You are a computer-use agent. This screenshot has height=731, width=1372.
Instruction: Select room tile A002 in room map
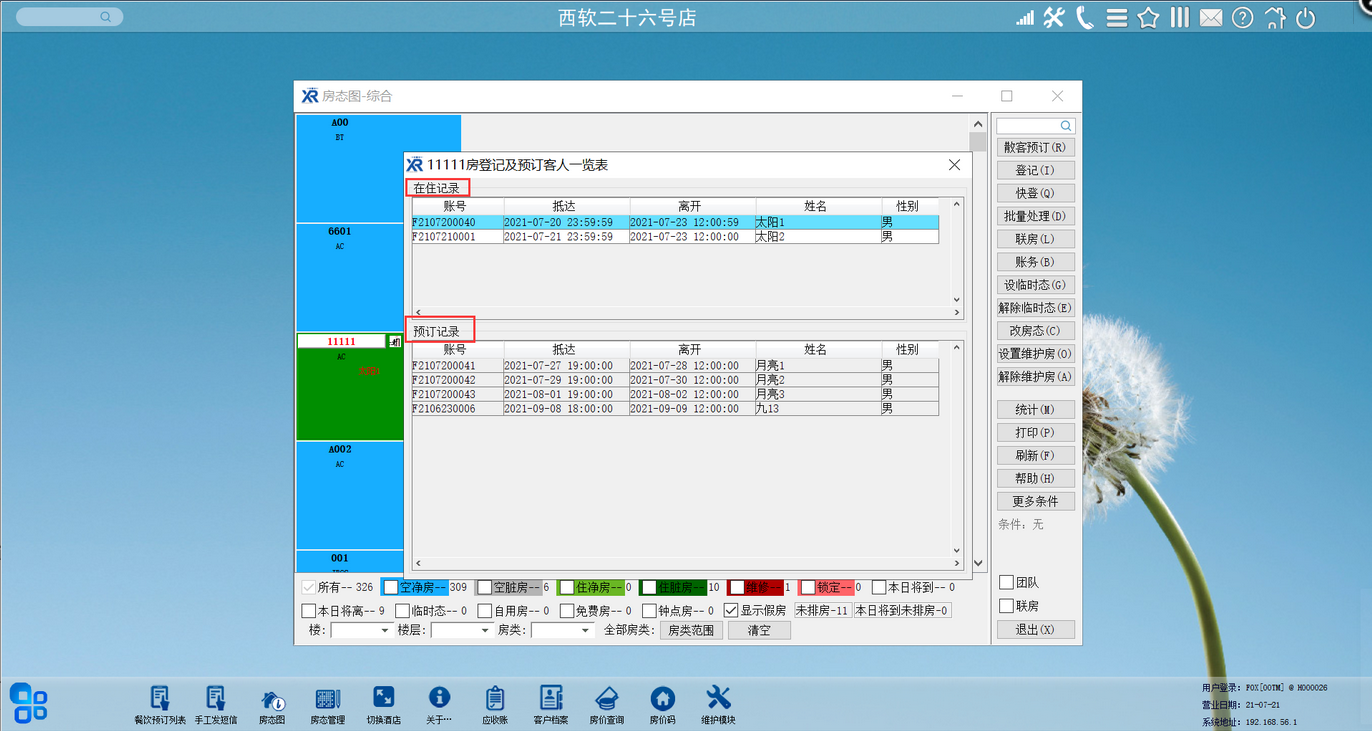tap(350, 495)
